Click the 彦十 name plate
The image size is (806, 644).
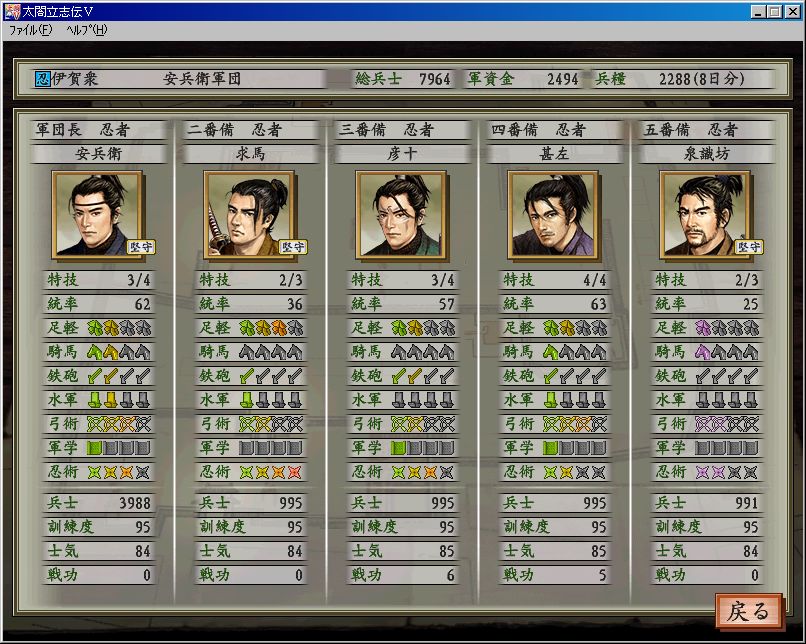[402, 154]
